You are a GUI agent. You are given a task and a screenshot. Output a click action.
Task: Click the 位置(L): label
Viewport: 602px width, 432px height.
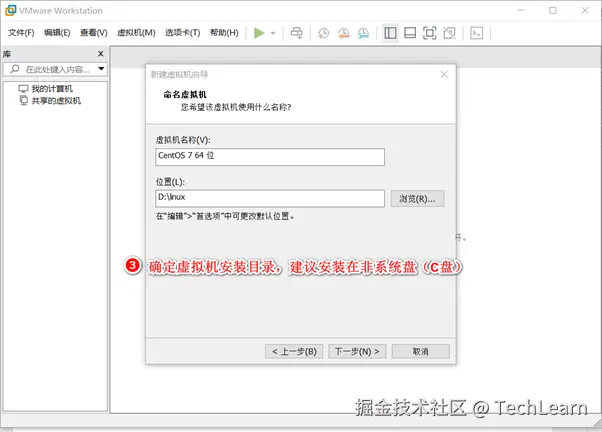click(170, 182)
